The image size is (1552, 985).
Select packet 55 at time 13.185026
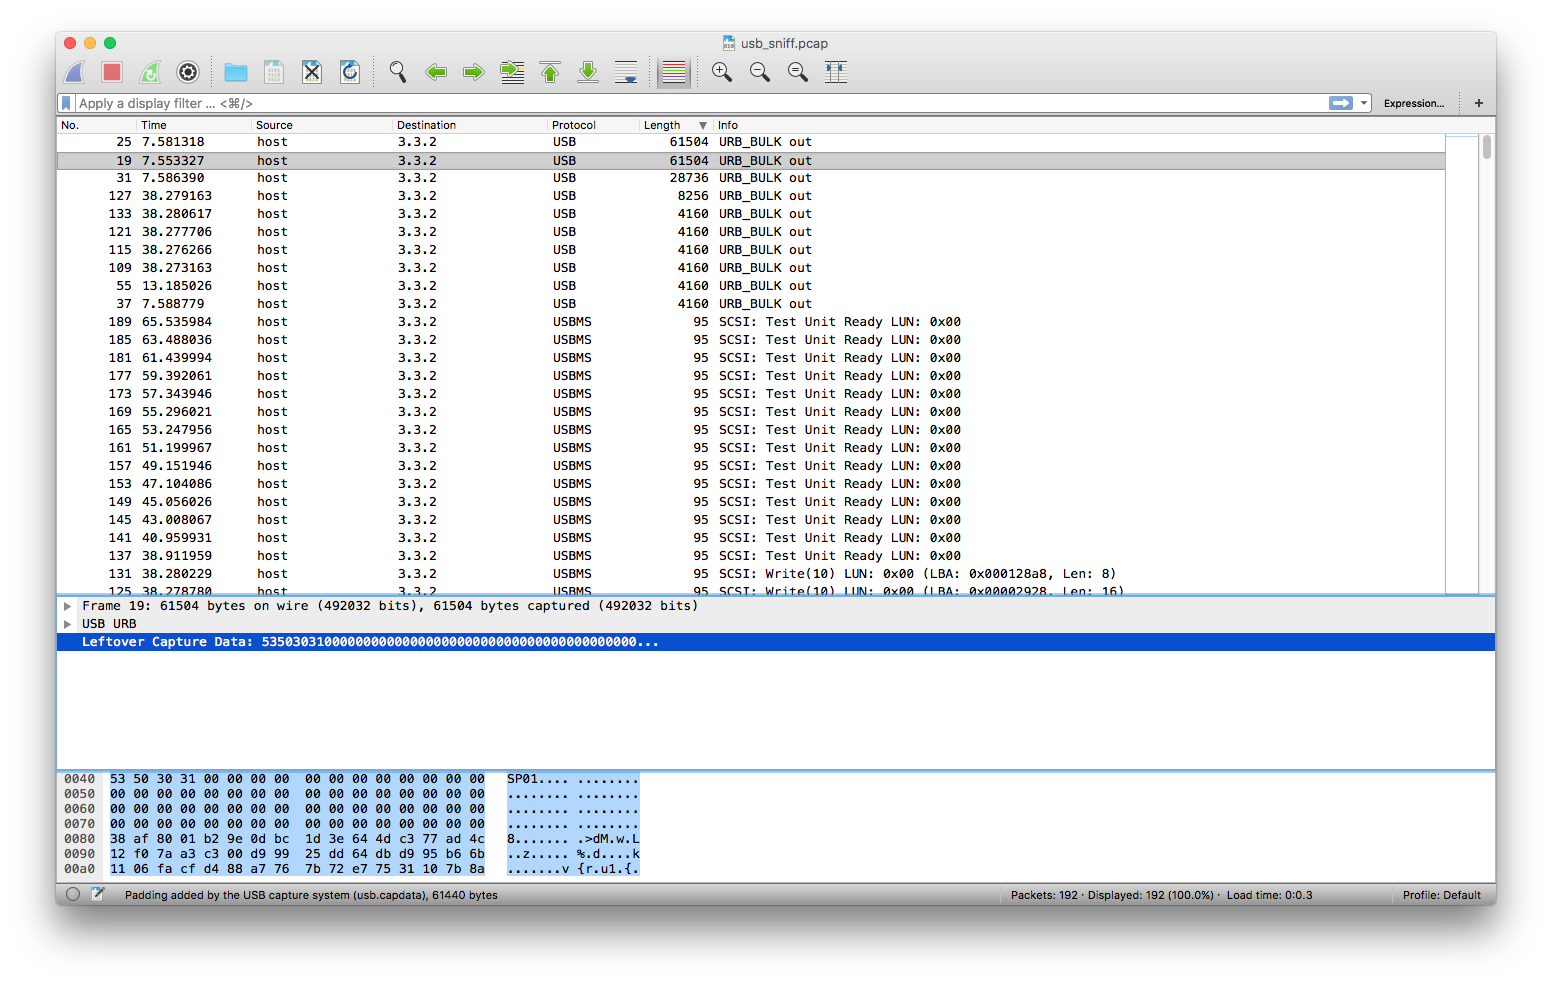(751, 286)
